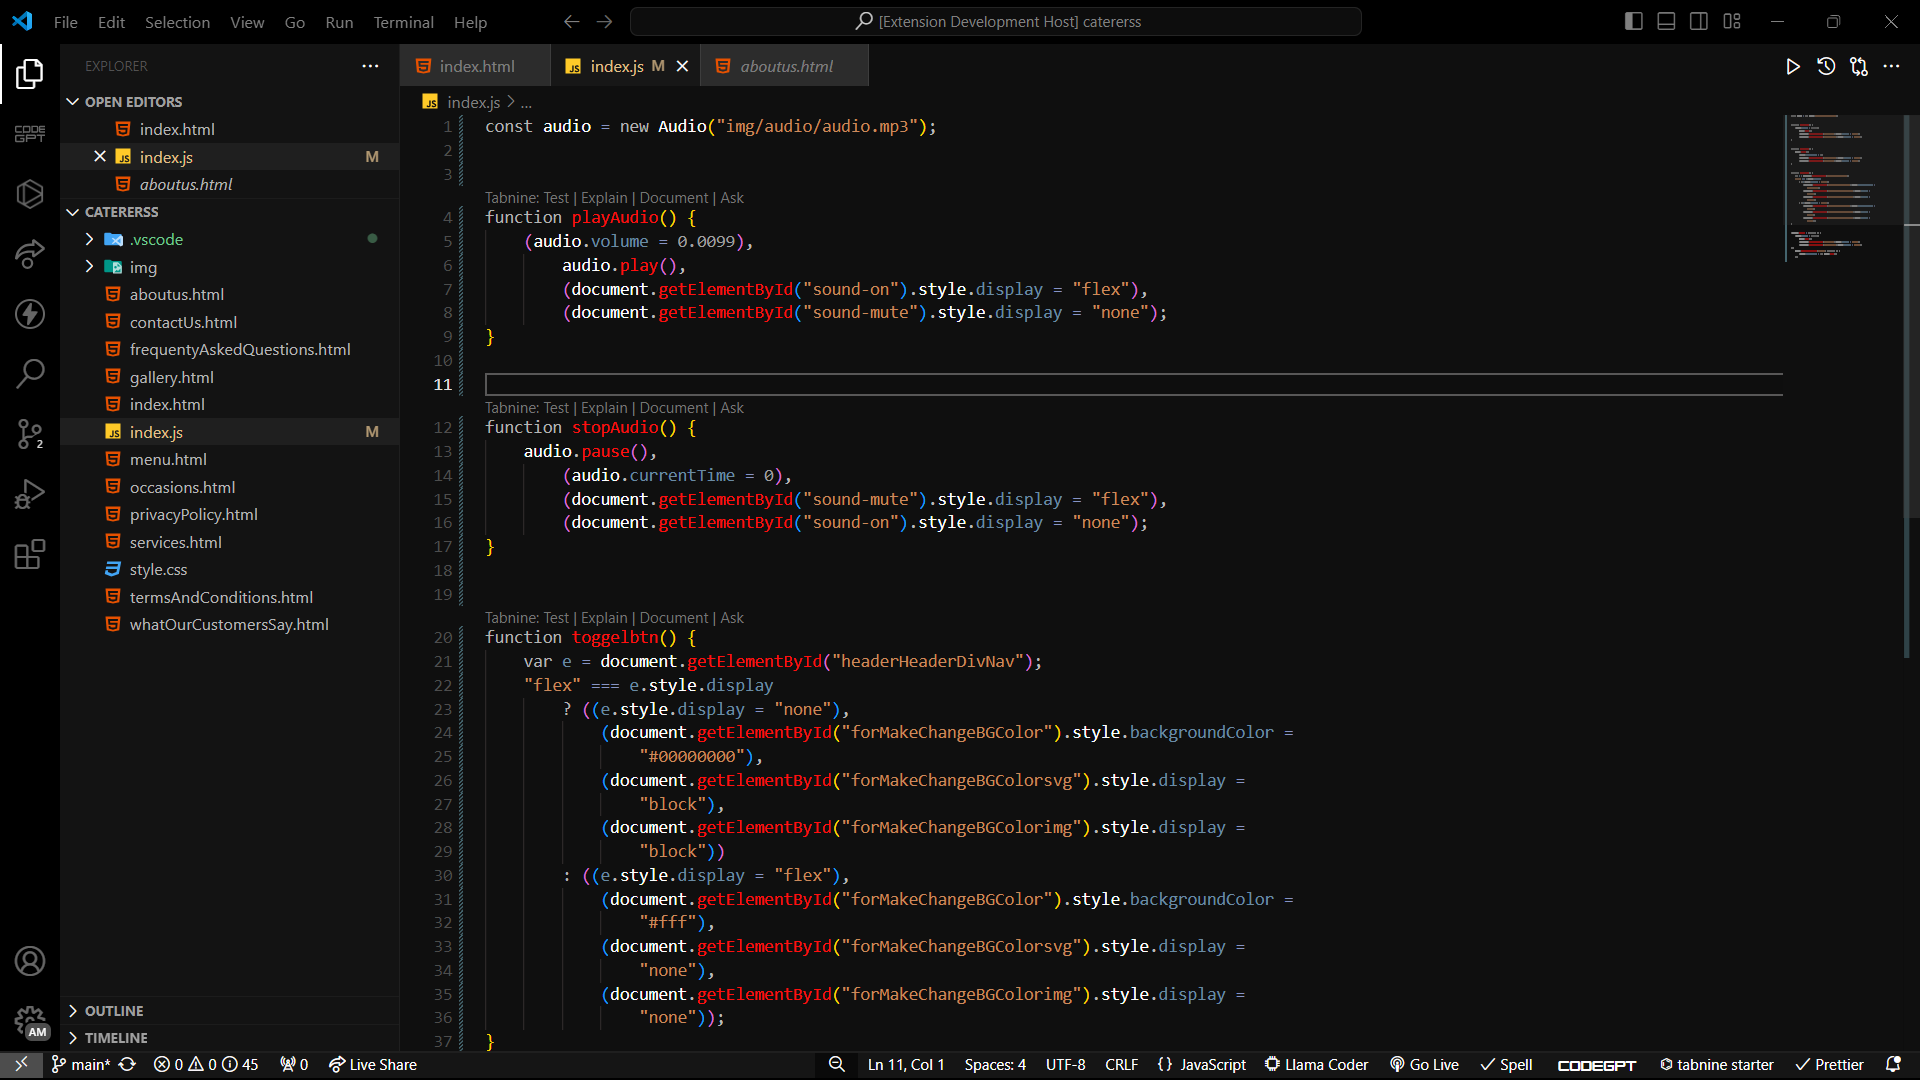The width and height of the screenshot is (1920, 1080).
Task: Open the Extensions view
Action: coord(30,554)
